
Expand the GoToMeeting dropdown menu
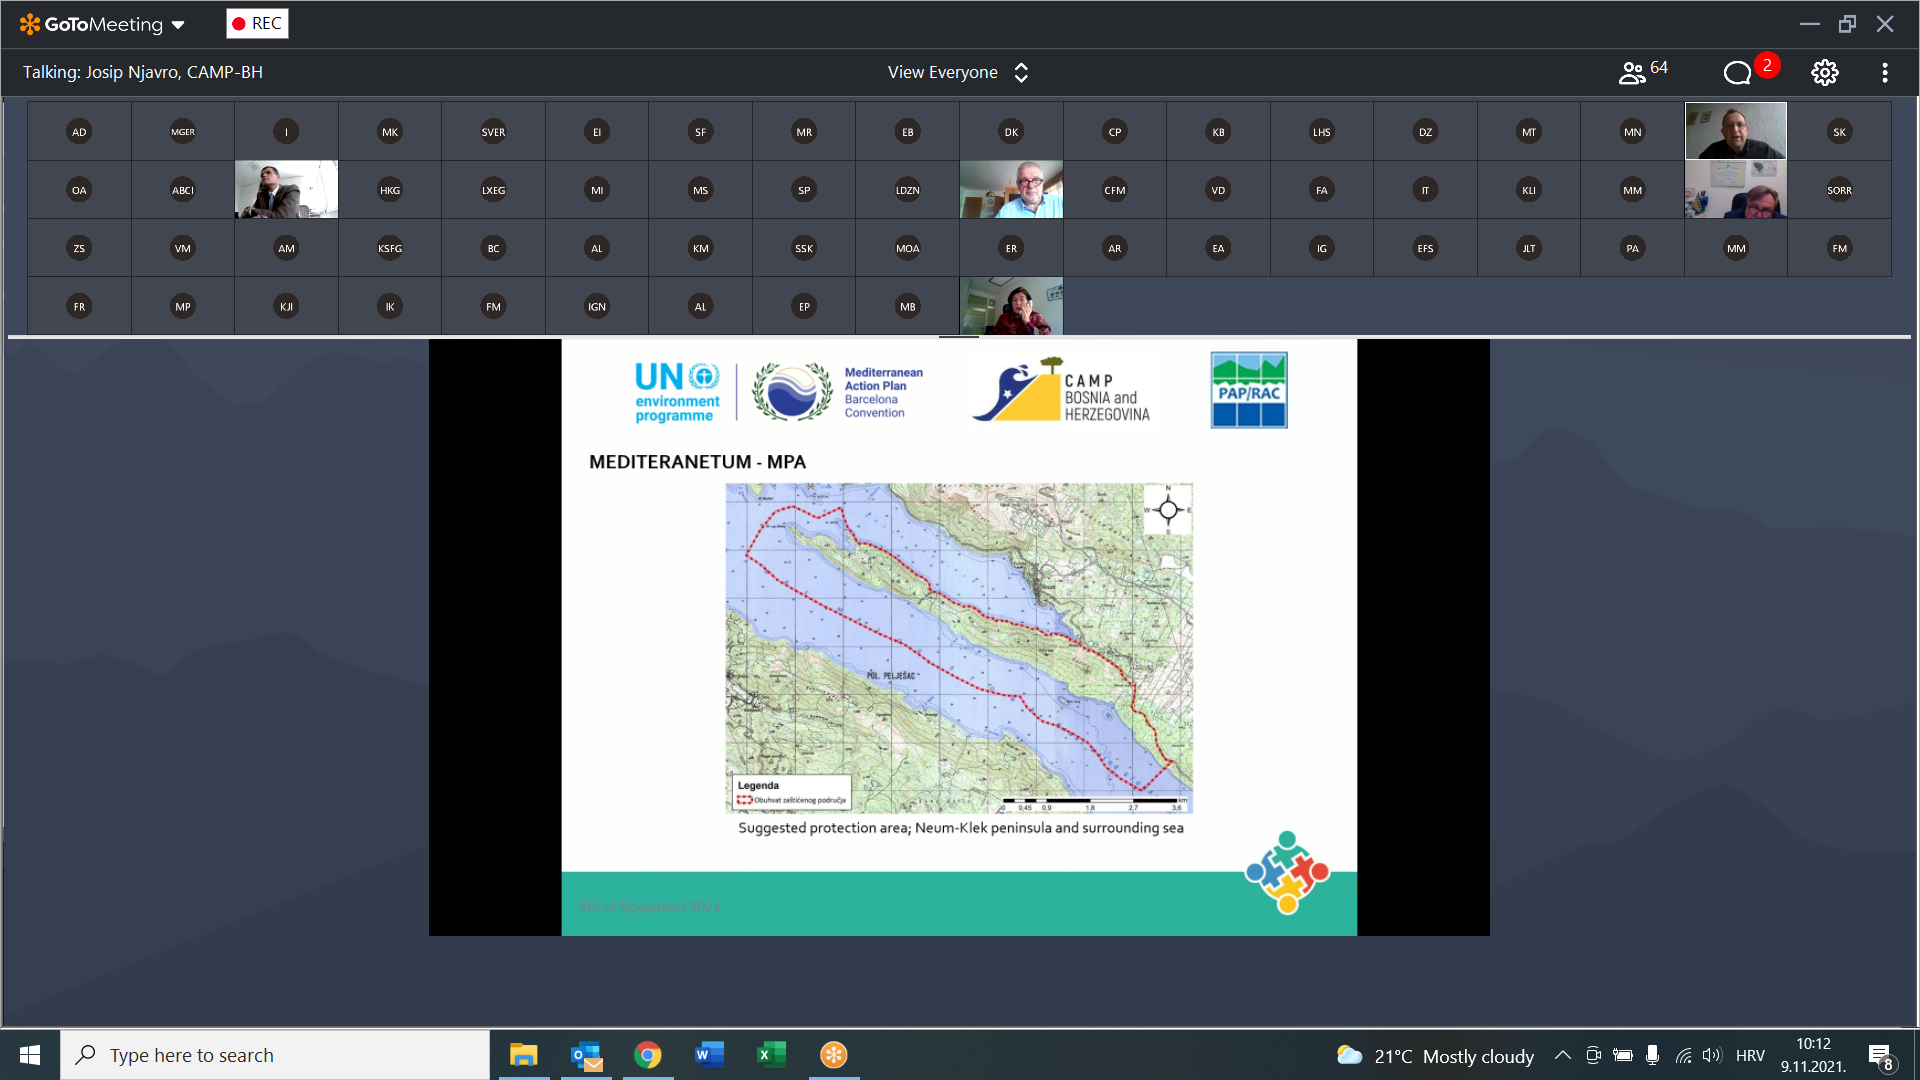178,25
